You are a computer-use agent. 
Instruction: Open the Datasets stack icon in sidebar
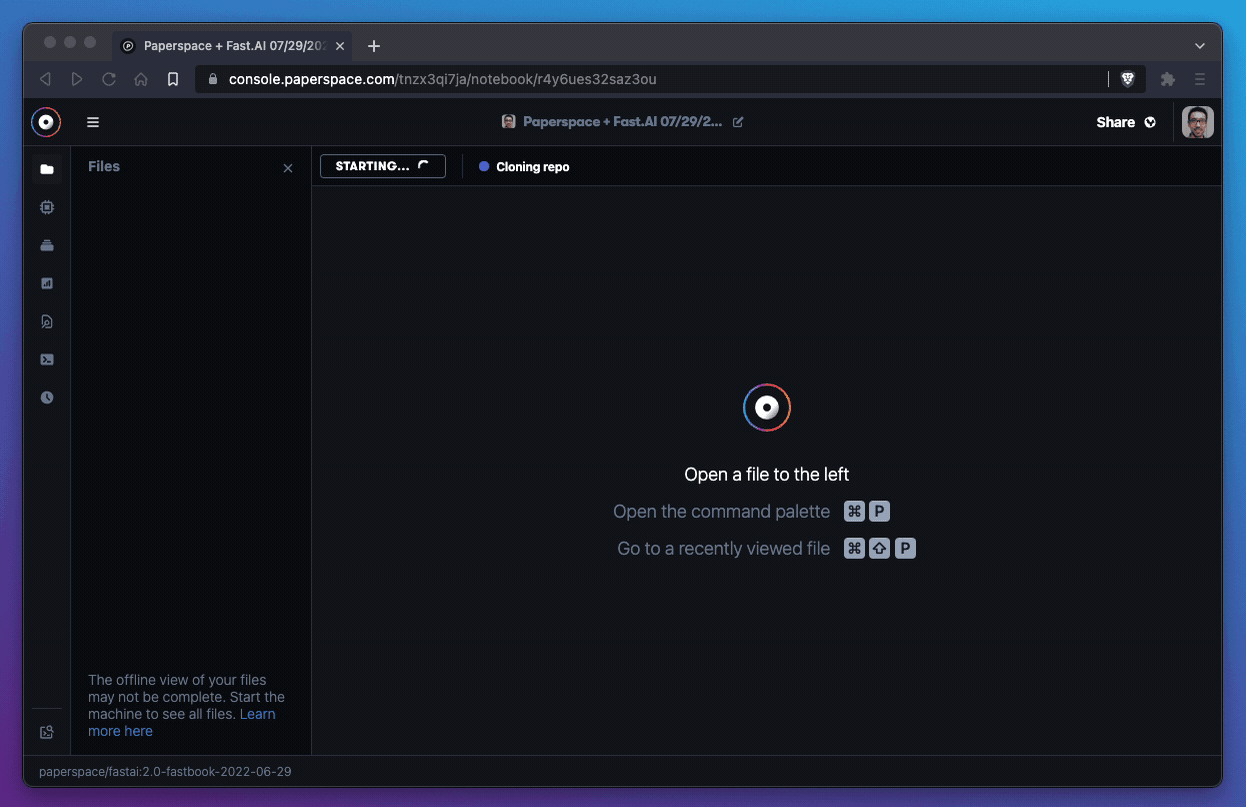click(x=47, y=245)
